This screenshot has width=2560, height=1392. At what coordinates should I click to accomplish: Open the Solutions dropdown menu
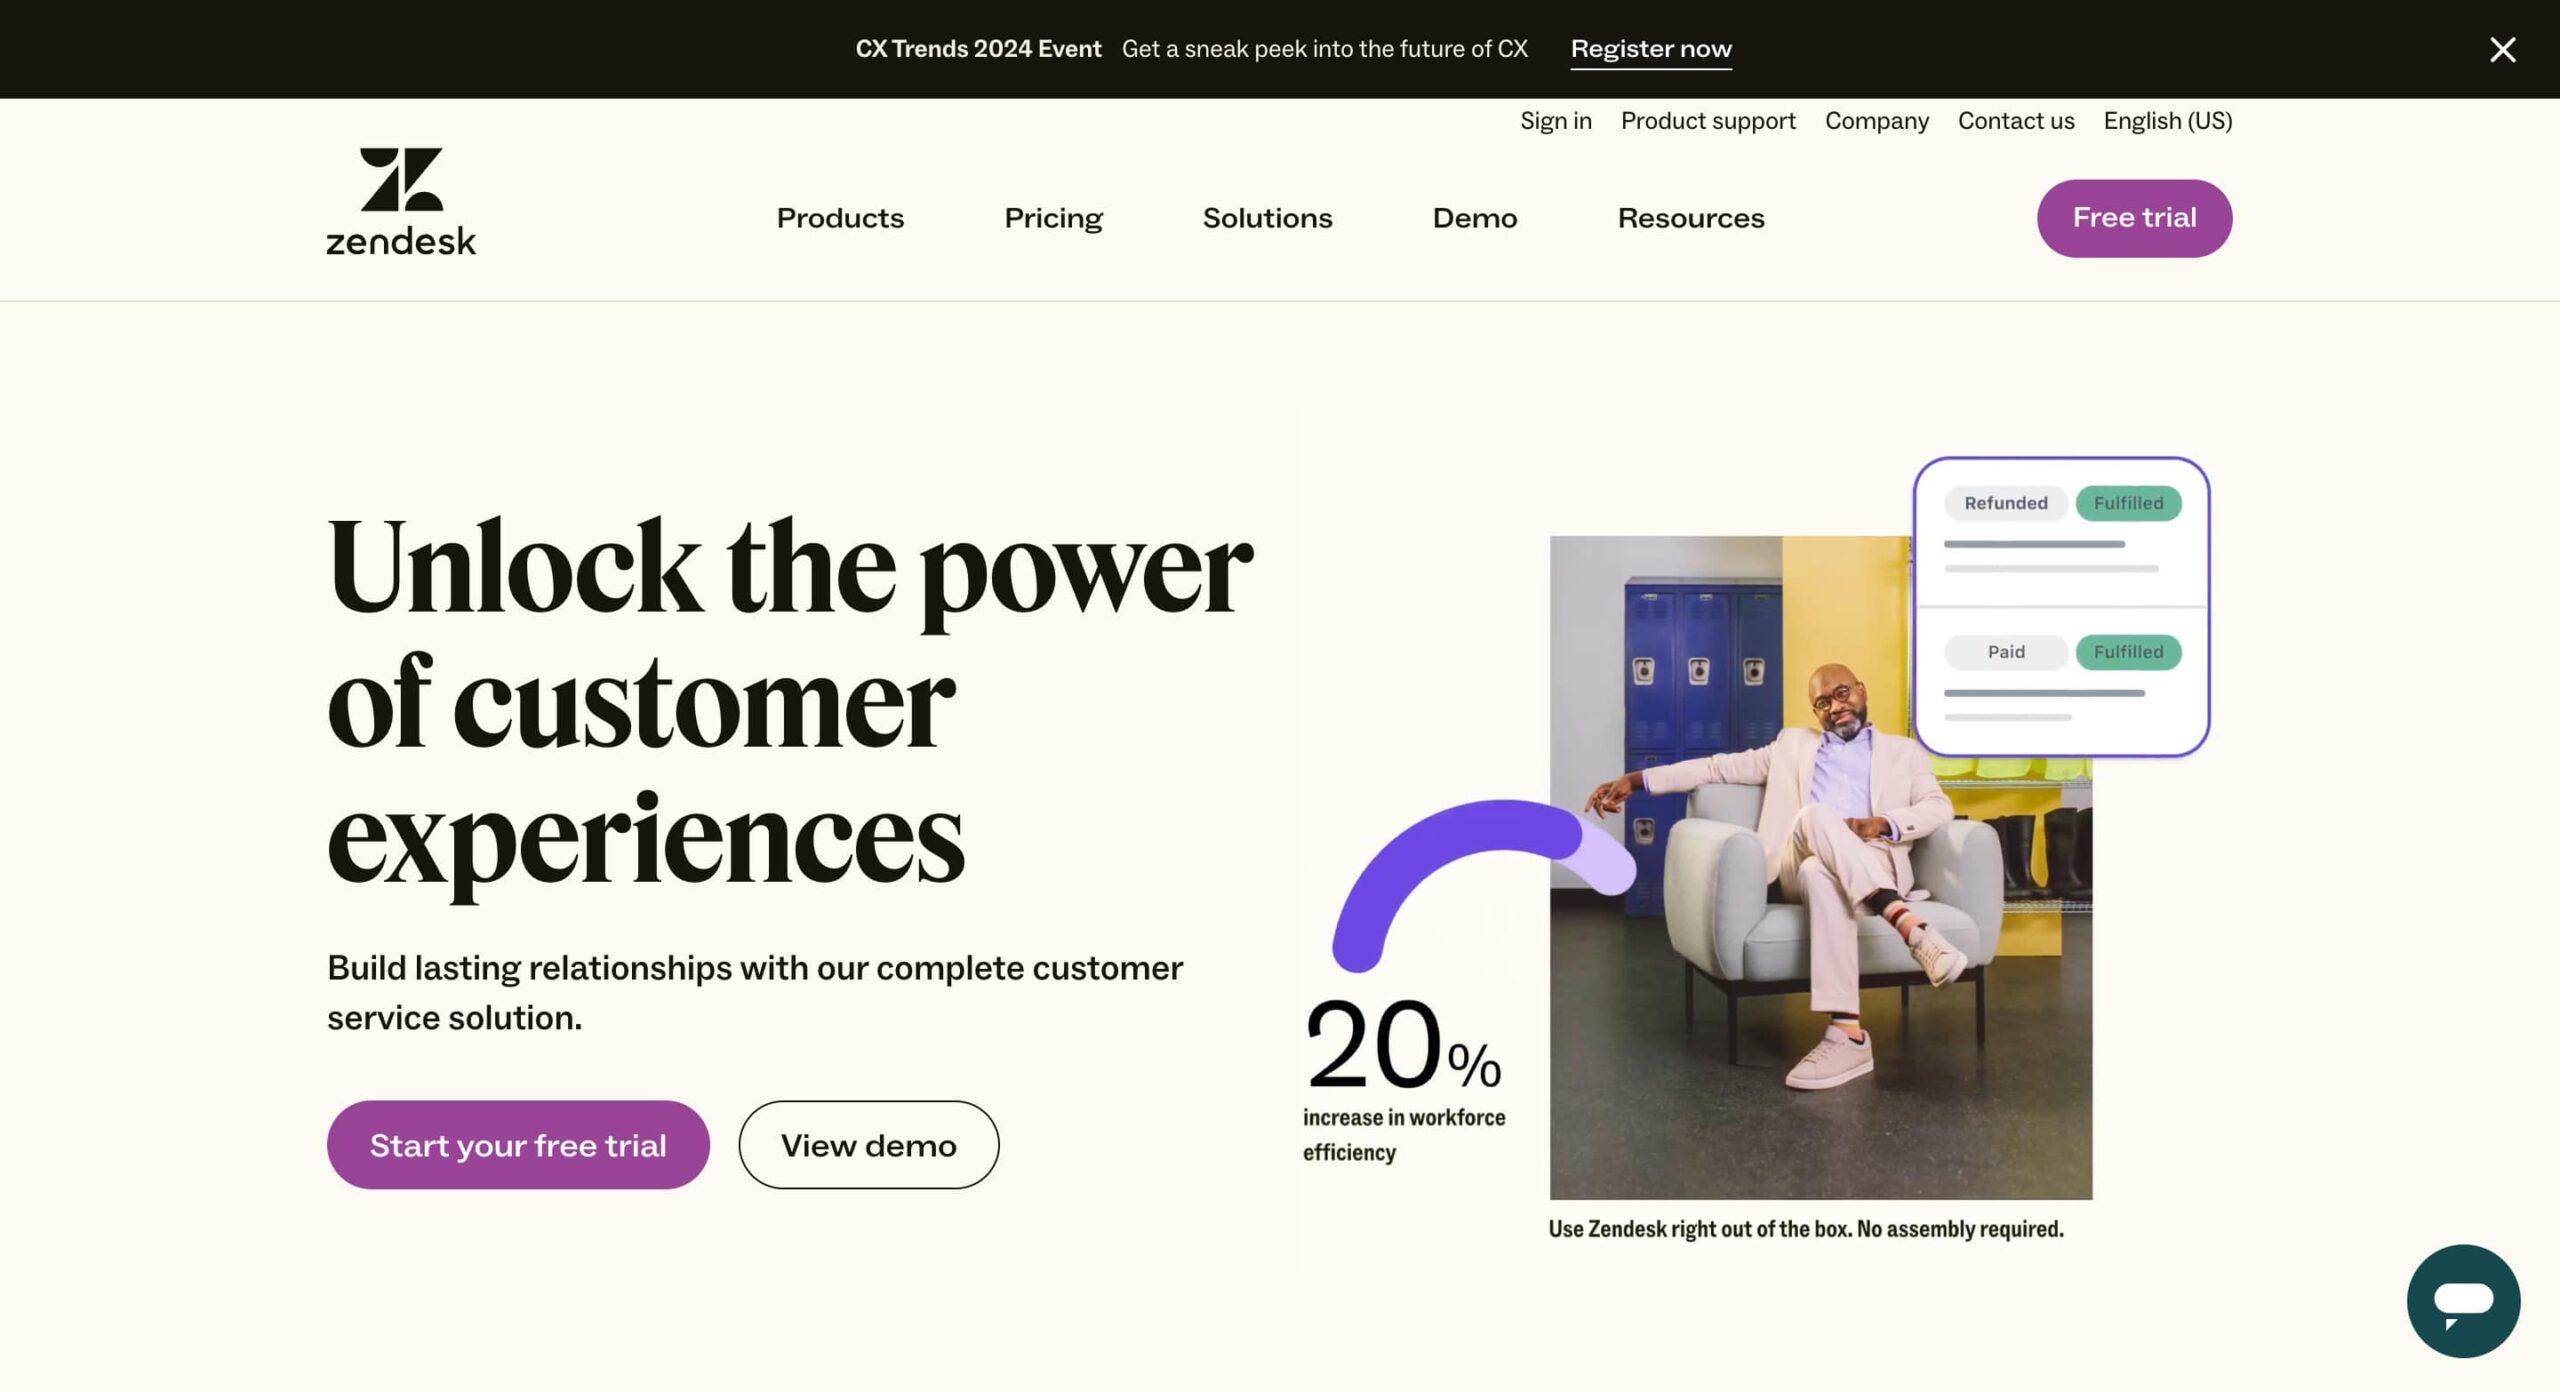1267,218
